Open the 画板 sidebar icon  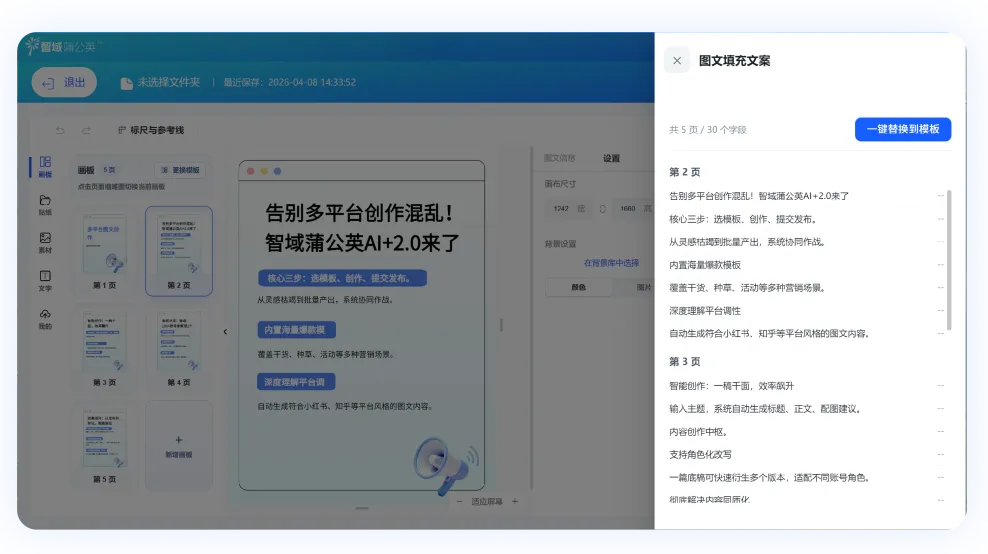(45, 167)
